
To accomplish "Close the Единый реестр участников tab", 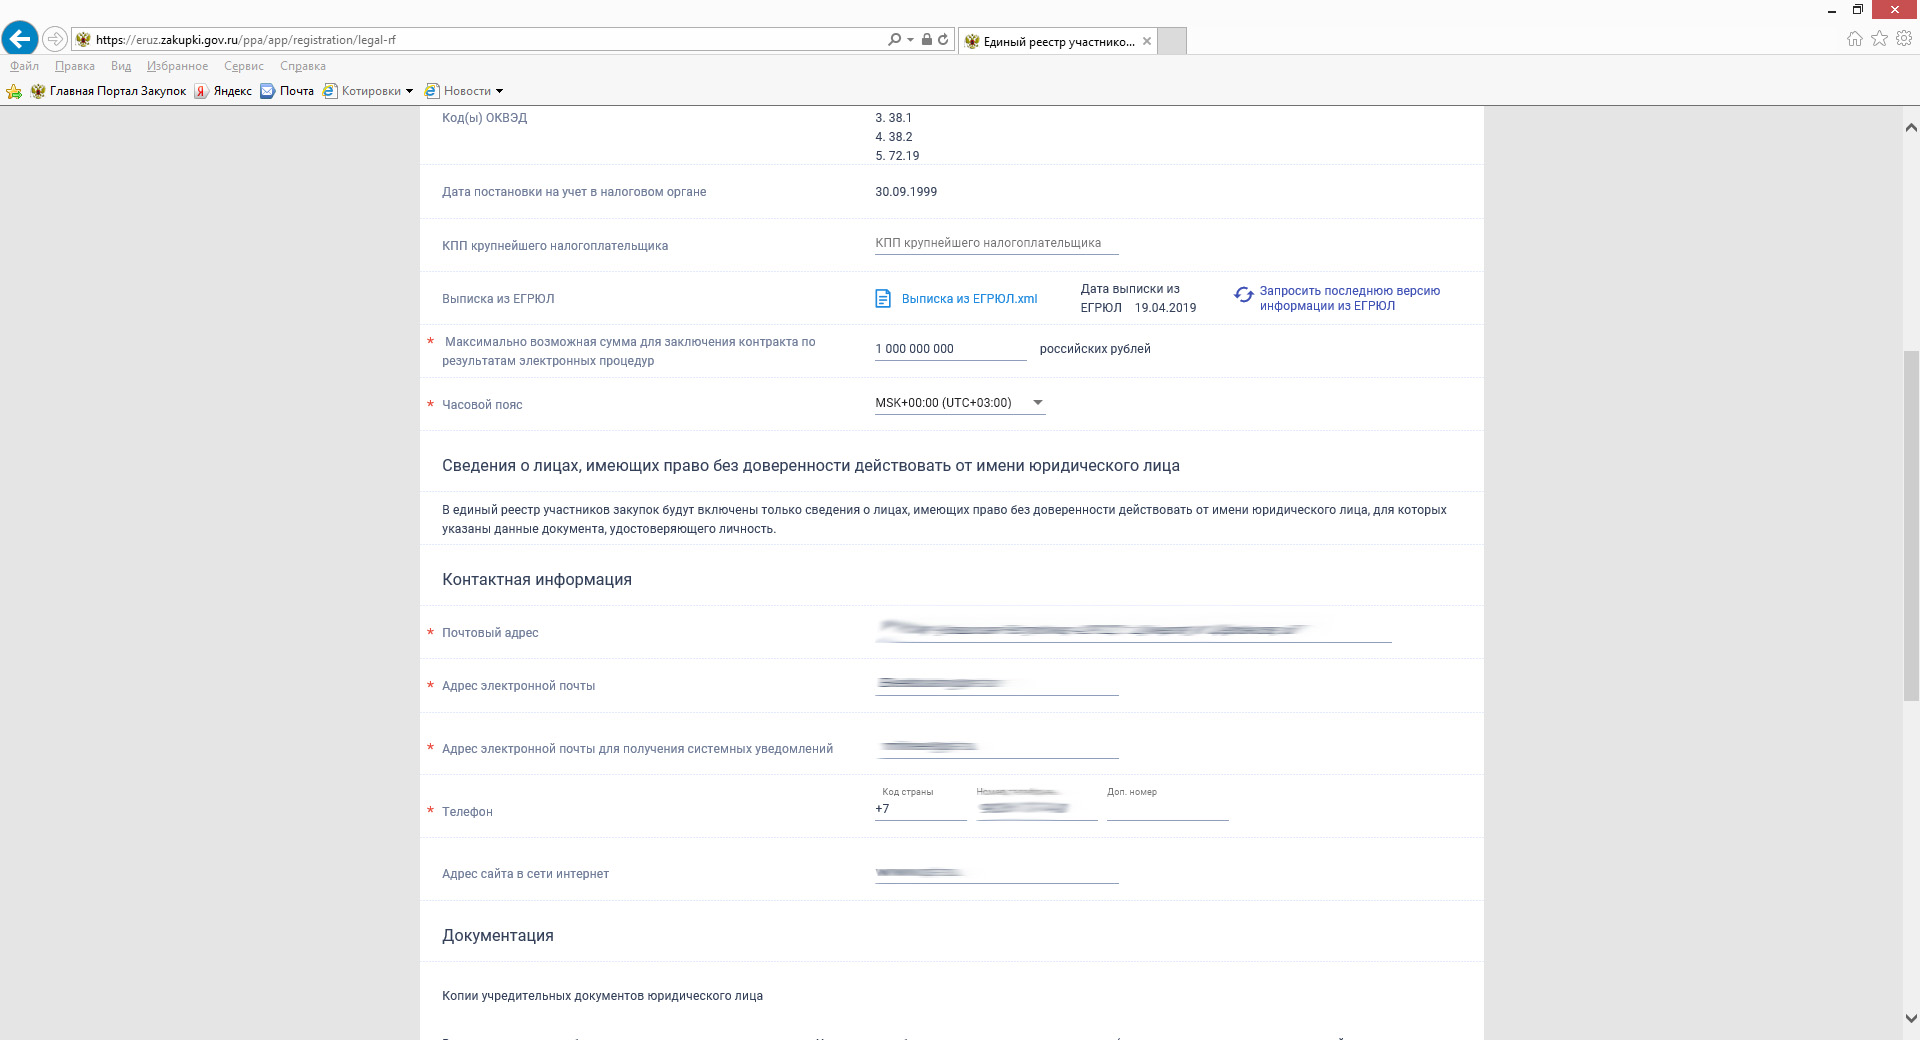I will [x=1147, y=41].
